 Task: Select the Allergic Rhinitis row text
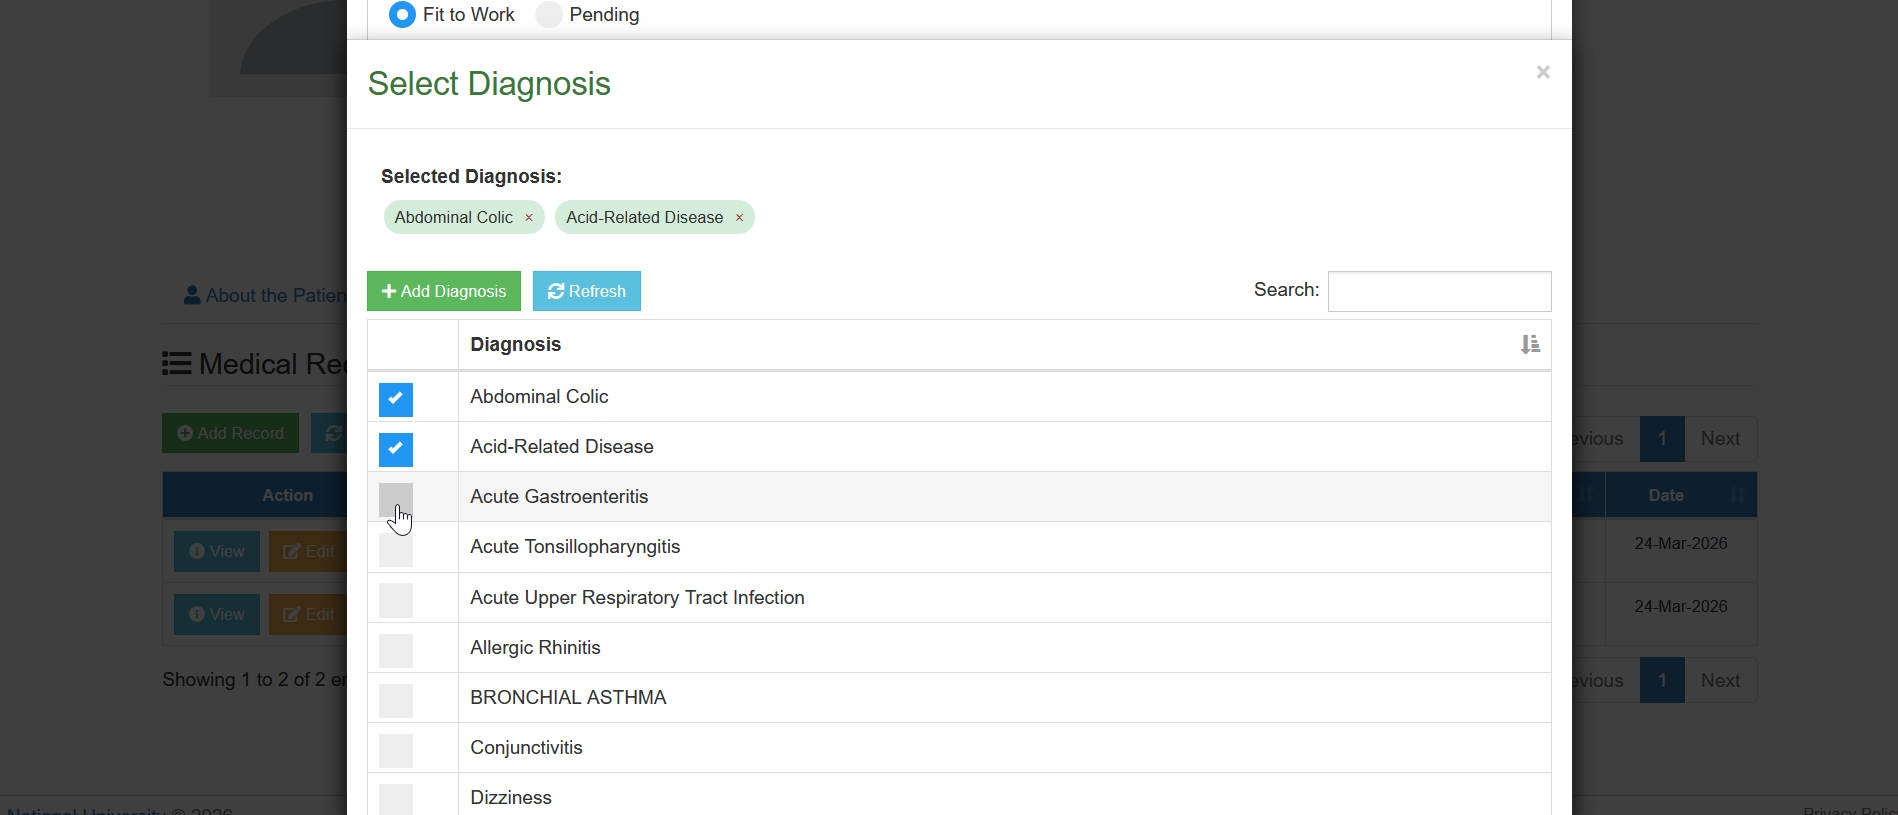point(535,648)
